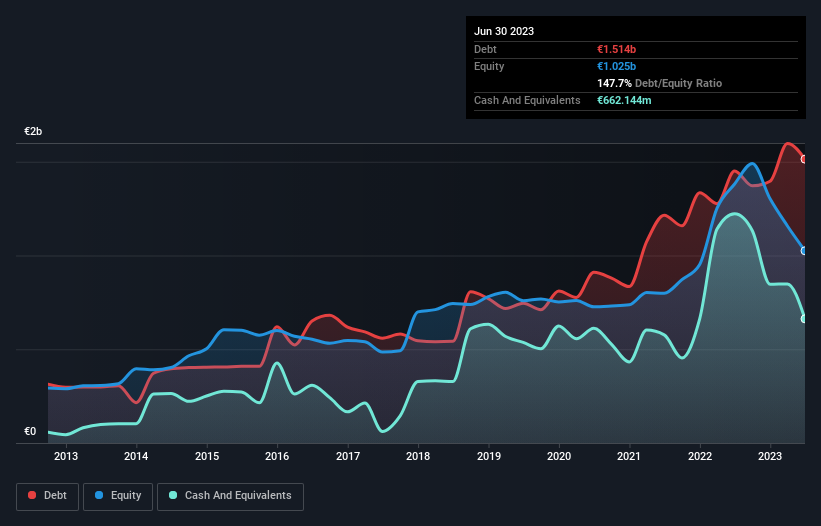This screenshot has height=526, width=821.
Task: Toggle the Debt series legend button
Action: point(48,496)
